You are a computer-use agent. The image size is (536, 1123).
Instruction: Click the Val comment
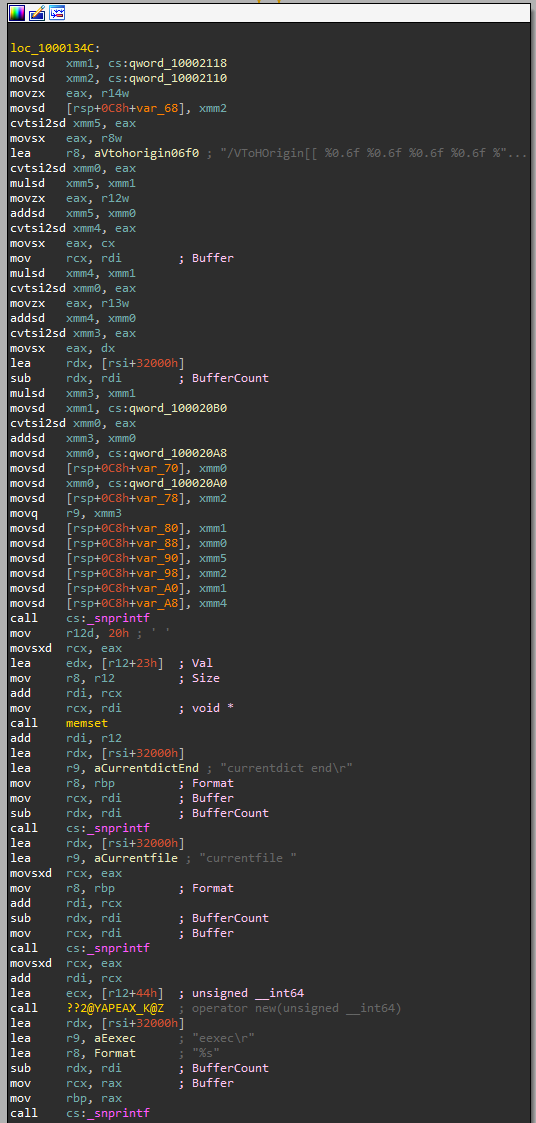pos(204,663)
